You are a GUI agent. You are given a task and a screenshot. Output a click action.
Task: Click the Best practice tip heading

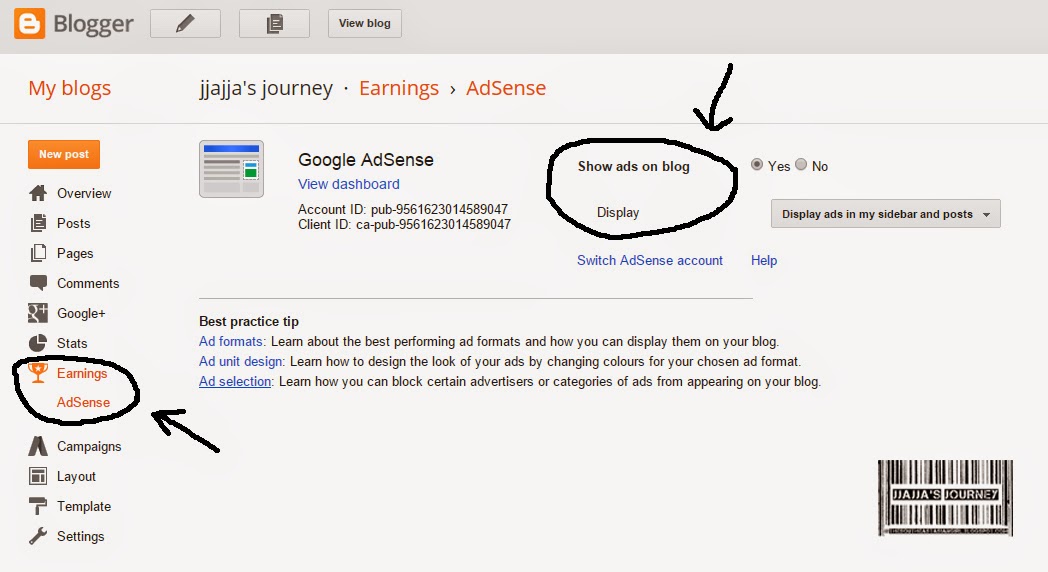pos(249,321)
